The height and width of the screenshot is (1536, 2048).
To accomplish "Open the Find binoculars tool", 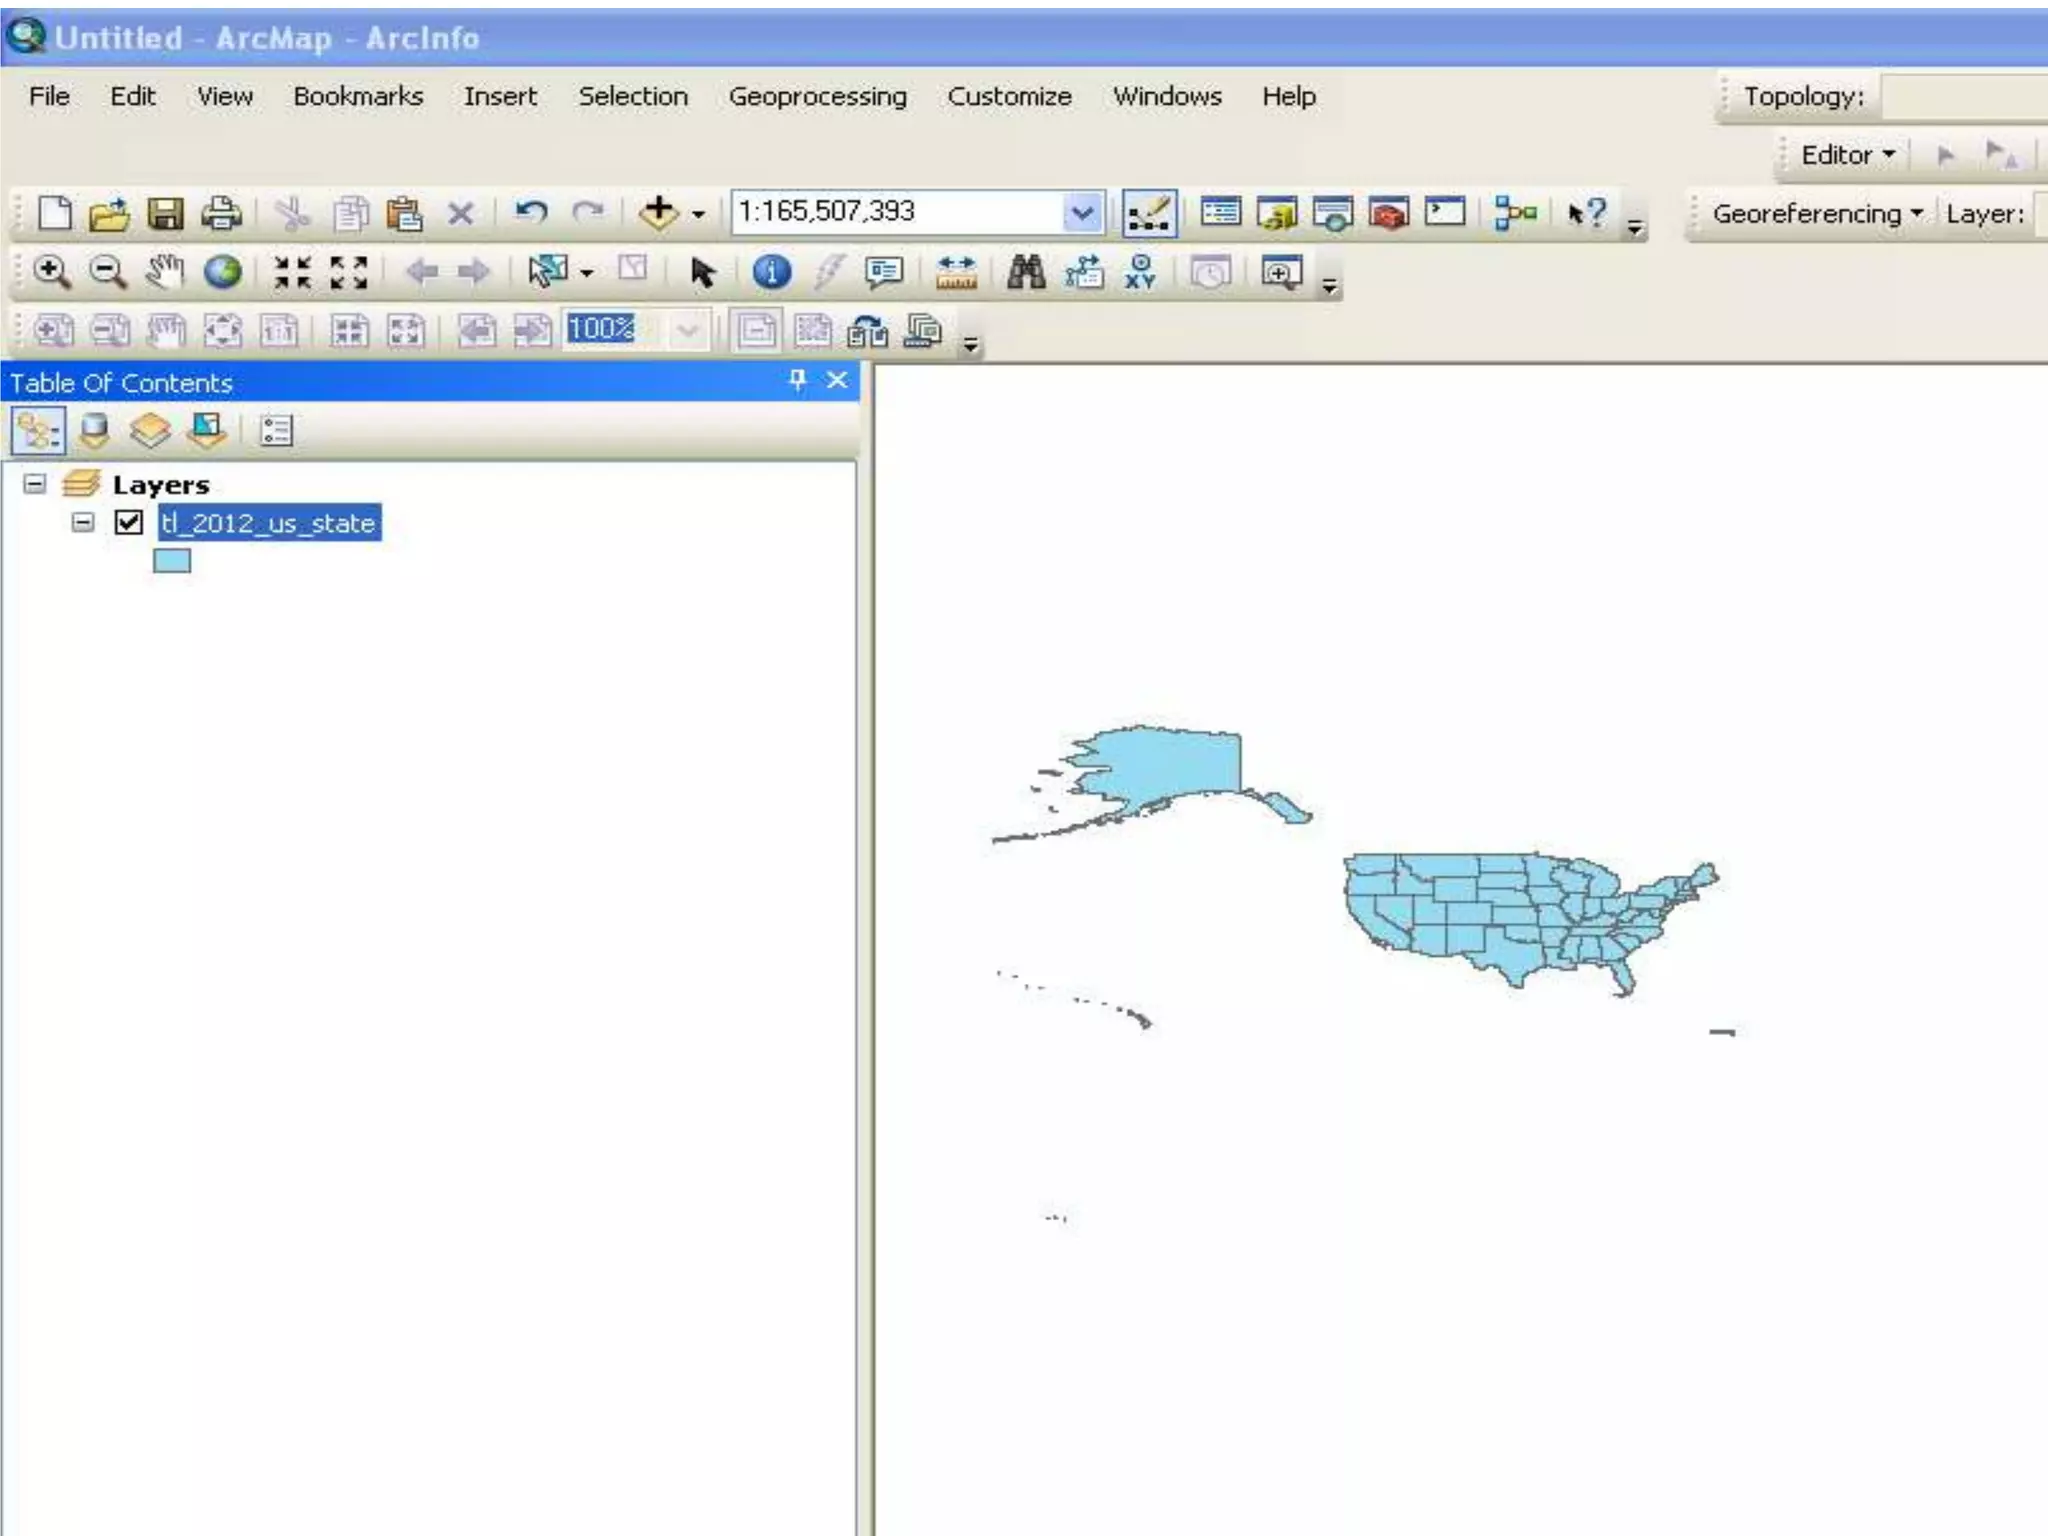I will (1026, 272).
